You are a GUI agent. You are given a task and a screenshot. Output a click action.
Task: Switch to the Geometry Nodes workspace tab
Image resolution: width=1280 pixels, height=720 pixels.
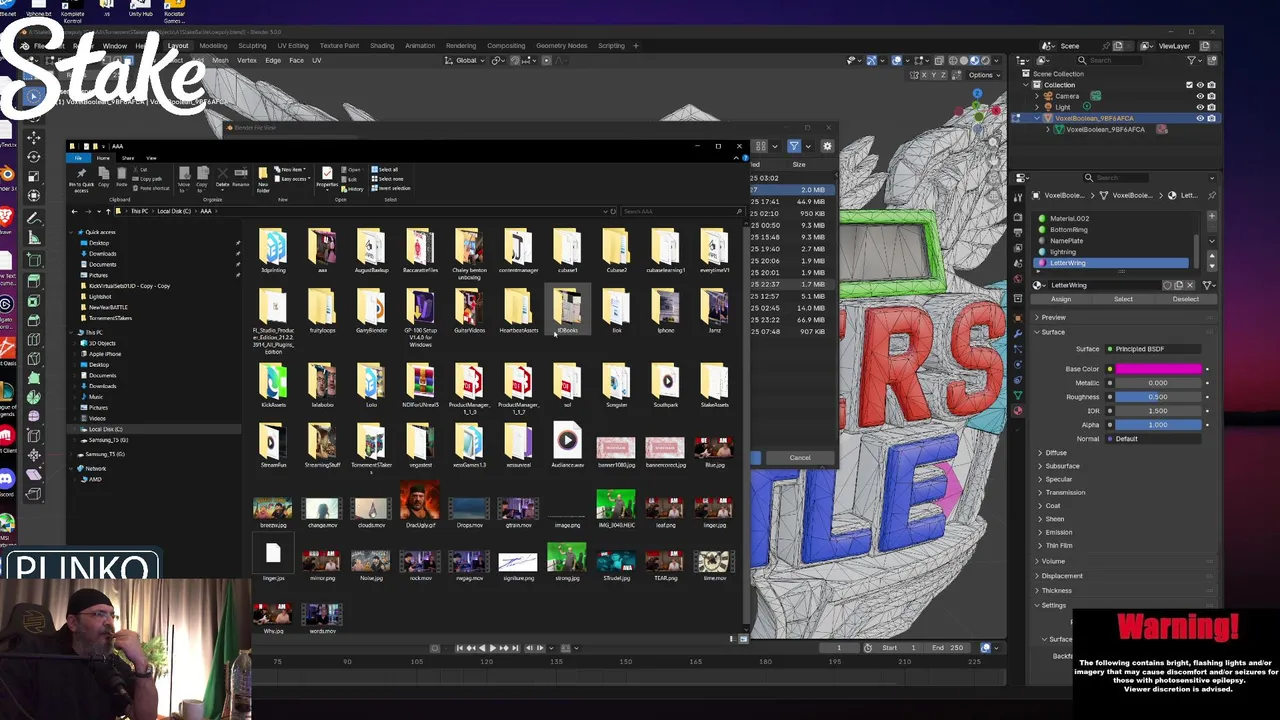(561, 46)
